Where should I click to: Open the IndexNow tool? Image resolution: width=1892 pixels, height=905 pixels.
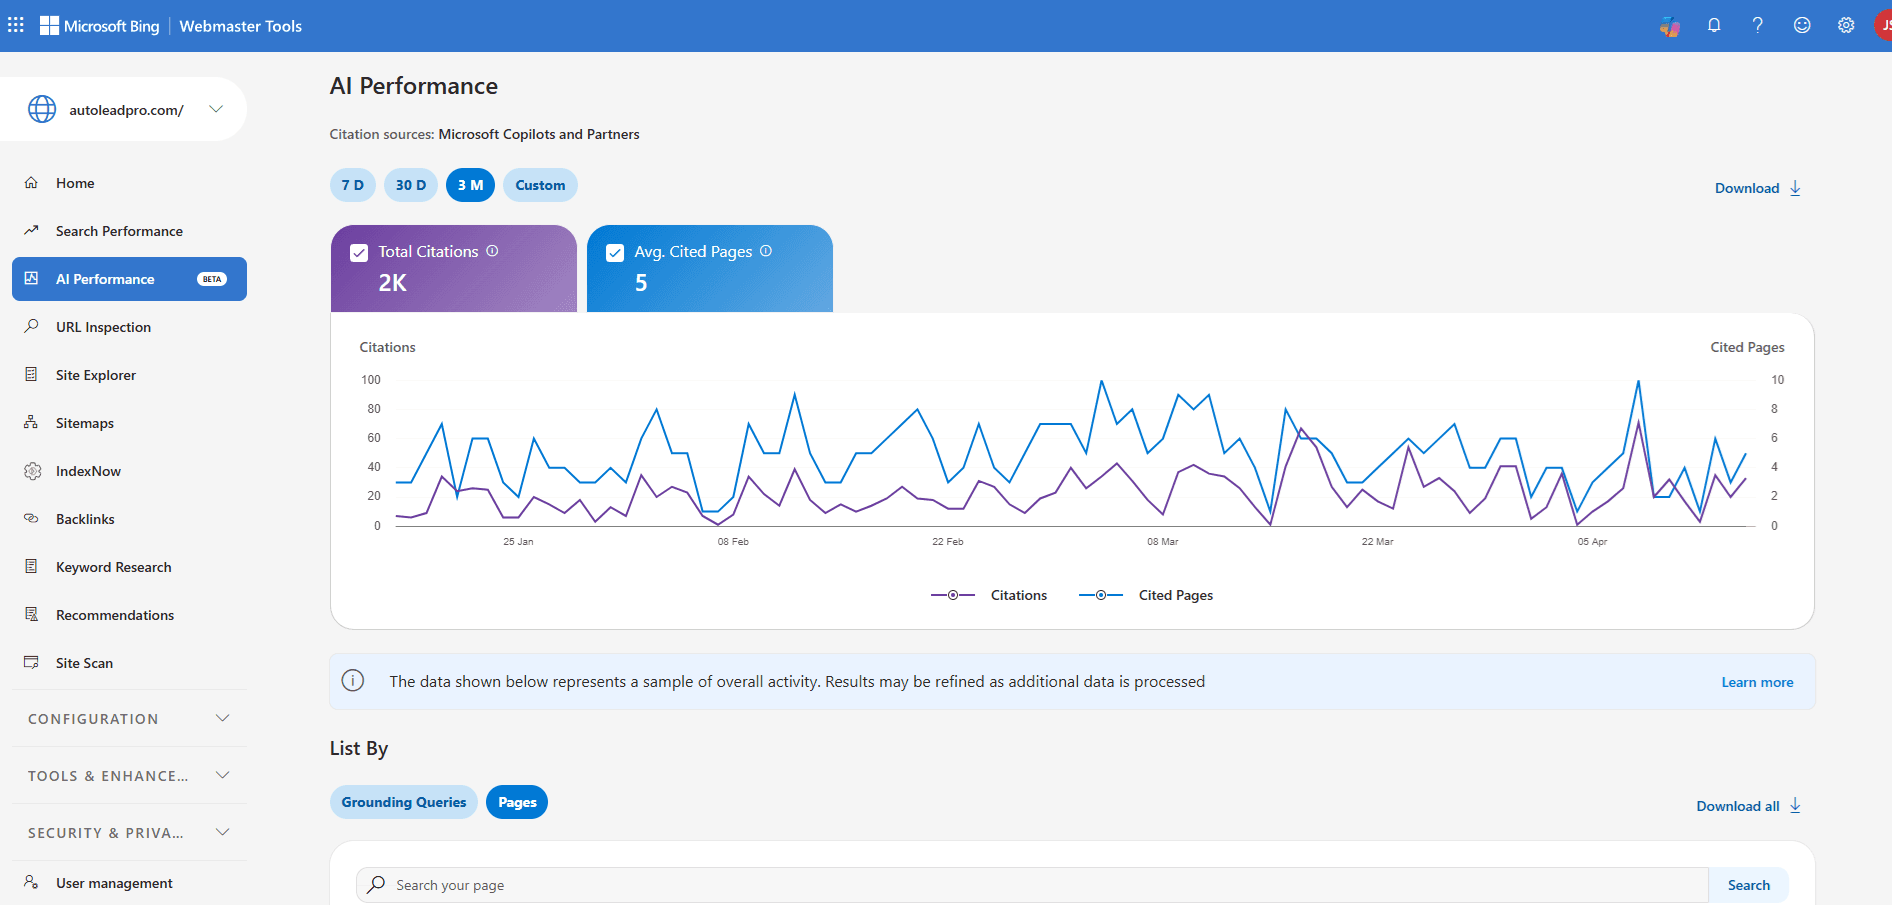88,470
